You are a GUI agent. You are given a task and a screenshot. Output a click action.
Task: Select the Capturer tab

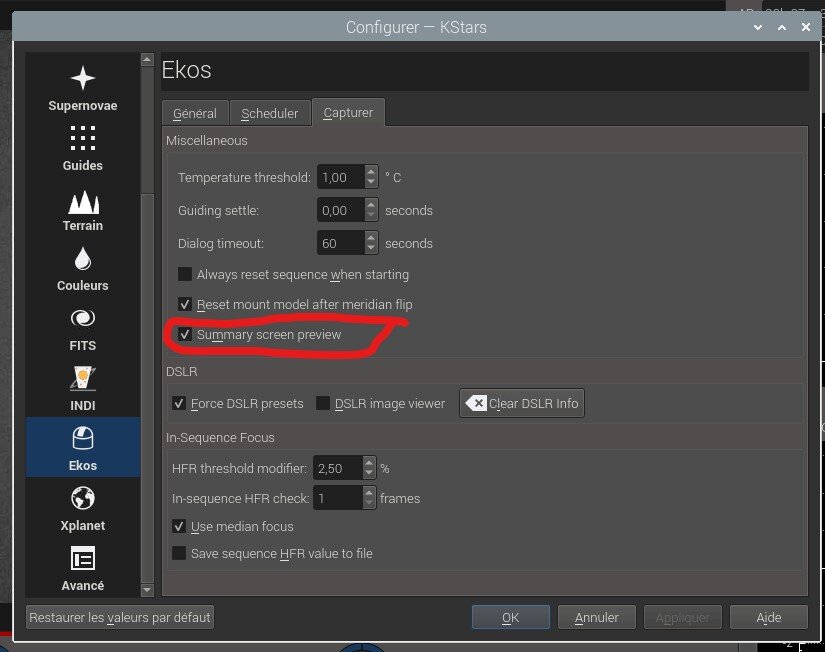348,113
